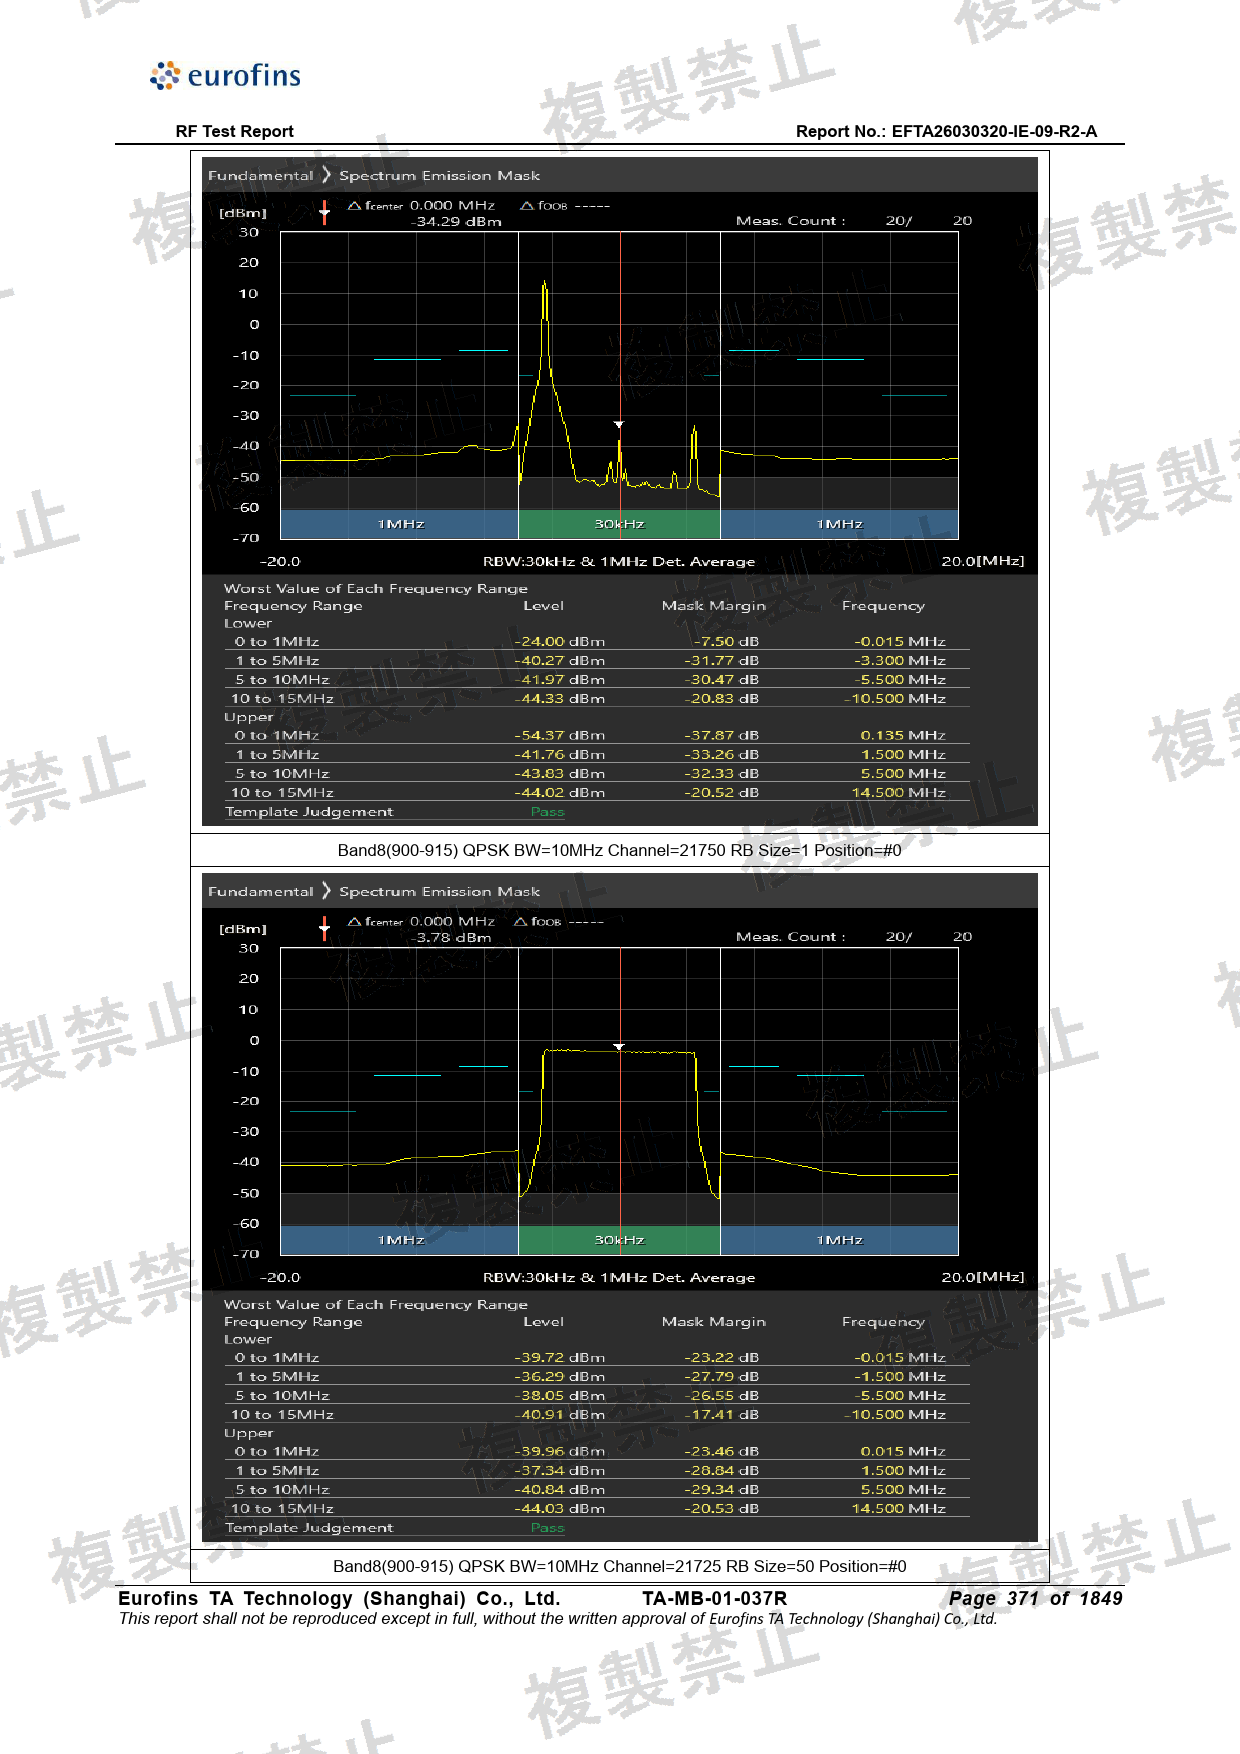Image resolution: width=1240 pixels, height=1754 pixels.
Task: Click the Lower 0 to 1MHz row, top table
Action: pos(597,642)
